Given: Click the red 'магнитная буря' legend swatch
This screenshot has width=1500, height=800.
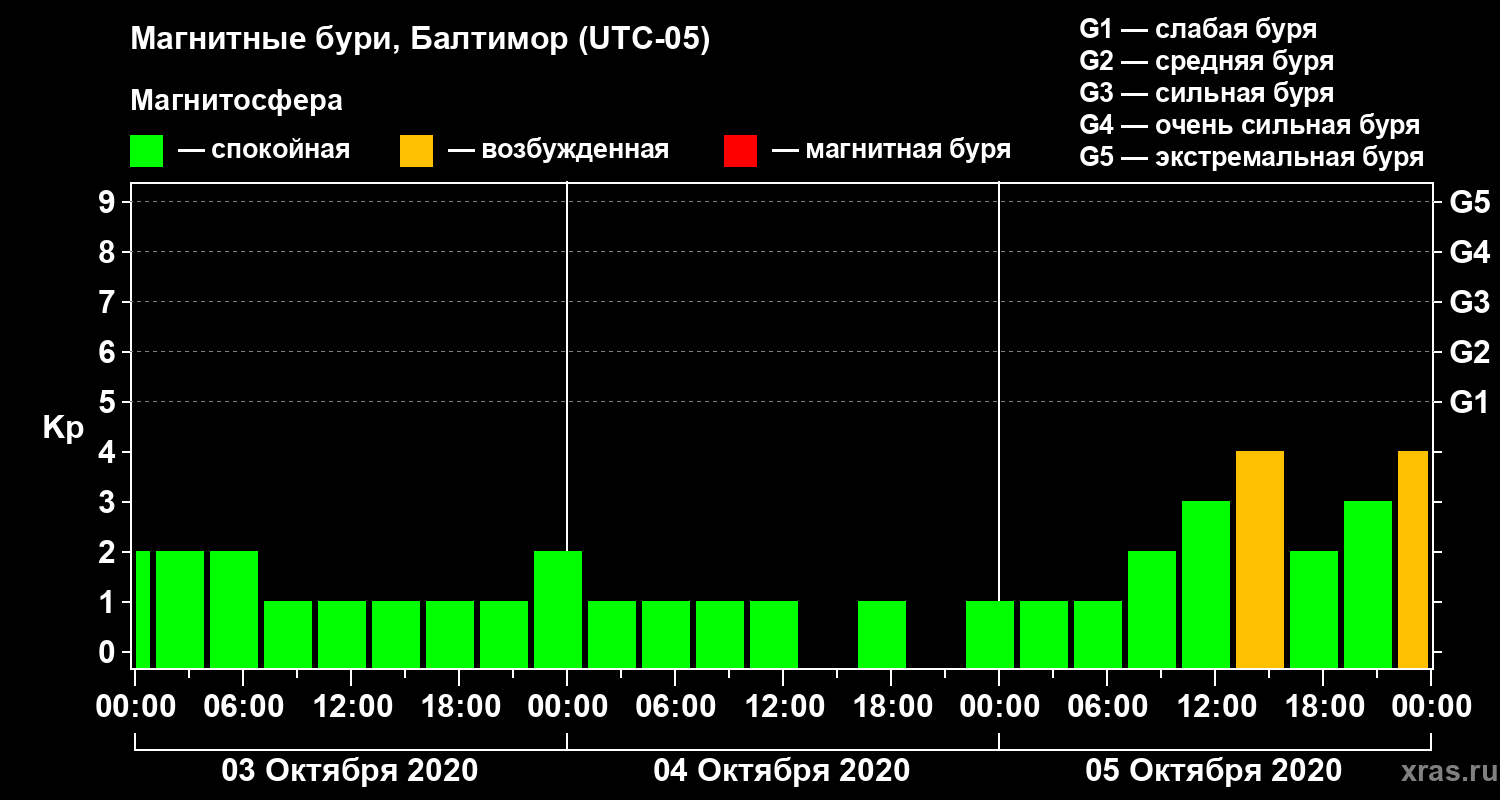Looking at the screenshot, I should pos(740,151).
